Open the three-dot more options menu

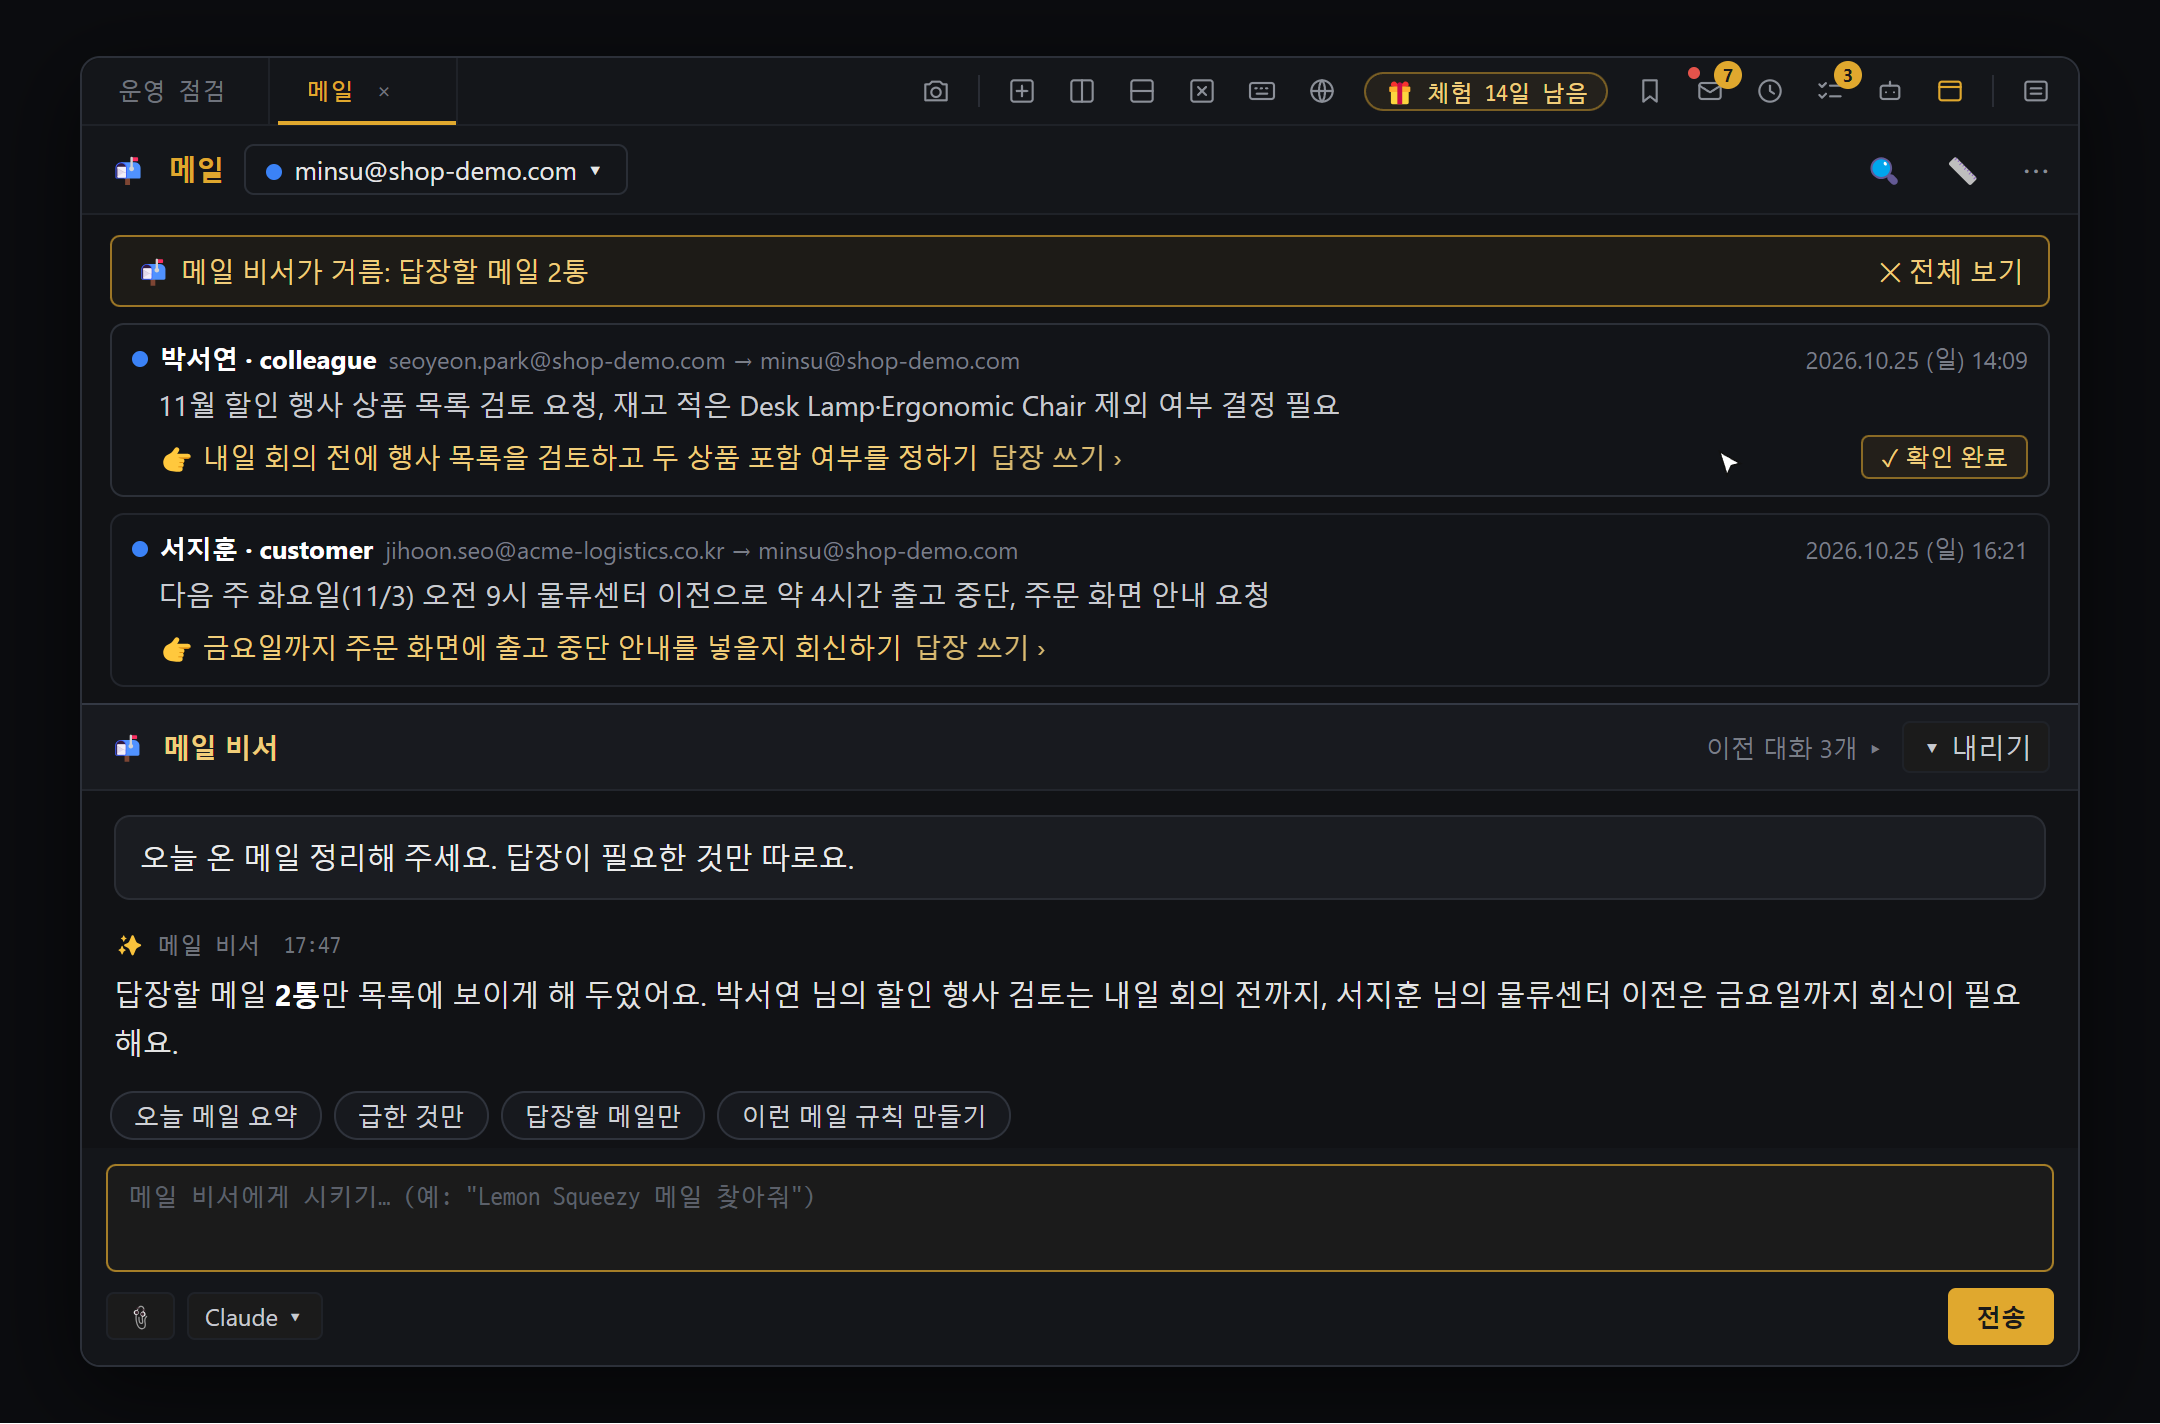click(x=2036, y=171)
